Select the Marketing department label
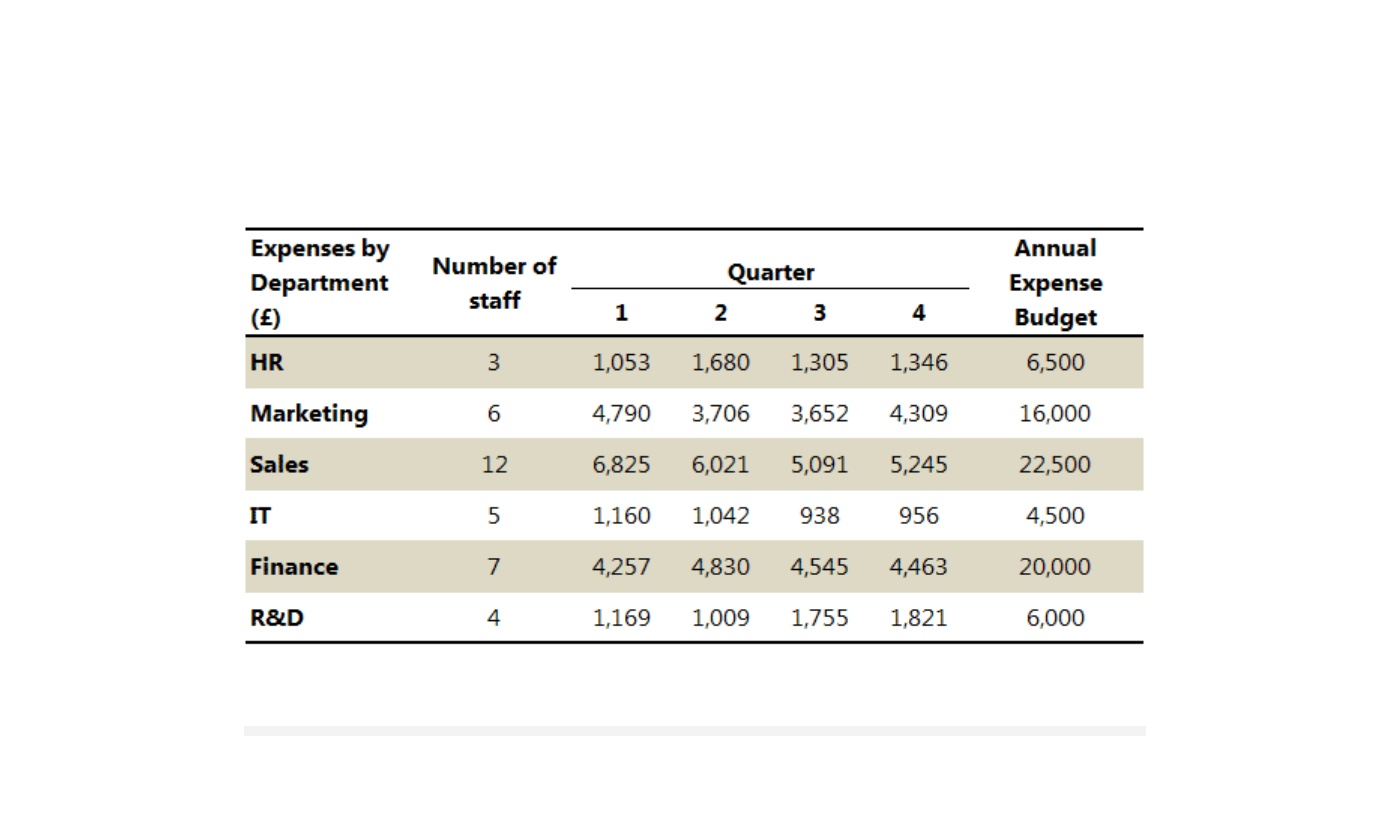 pyautogui.click(x=309, y=413)
